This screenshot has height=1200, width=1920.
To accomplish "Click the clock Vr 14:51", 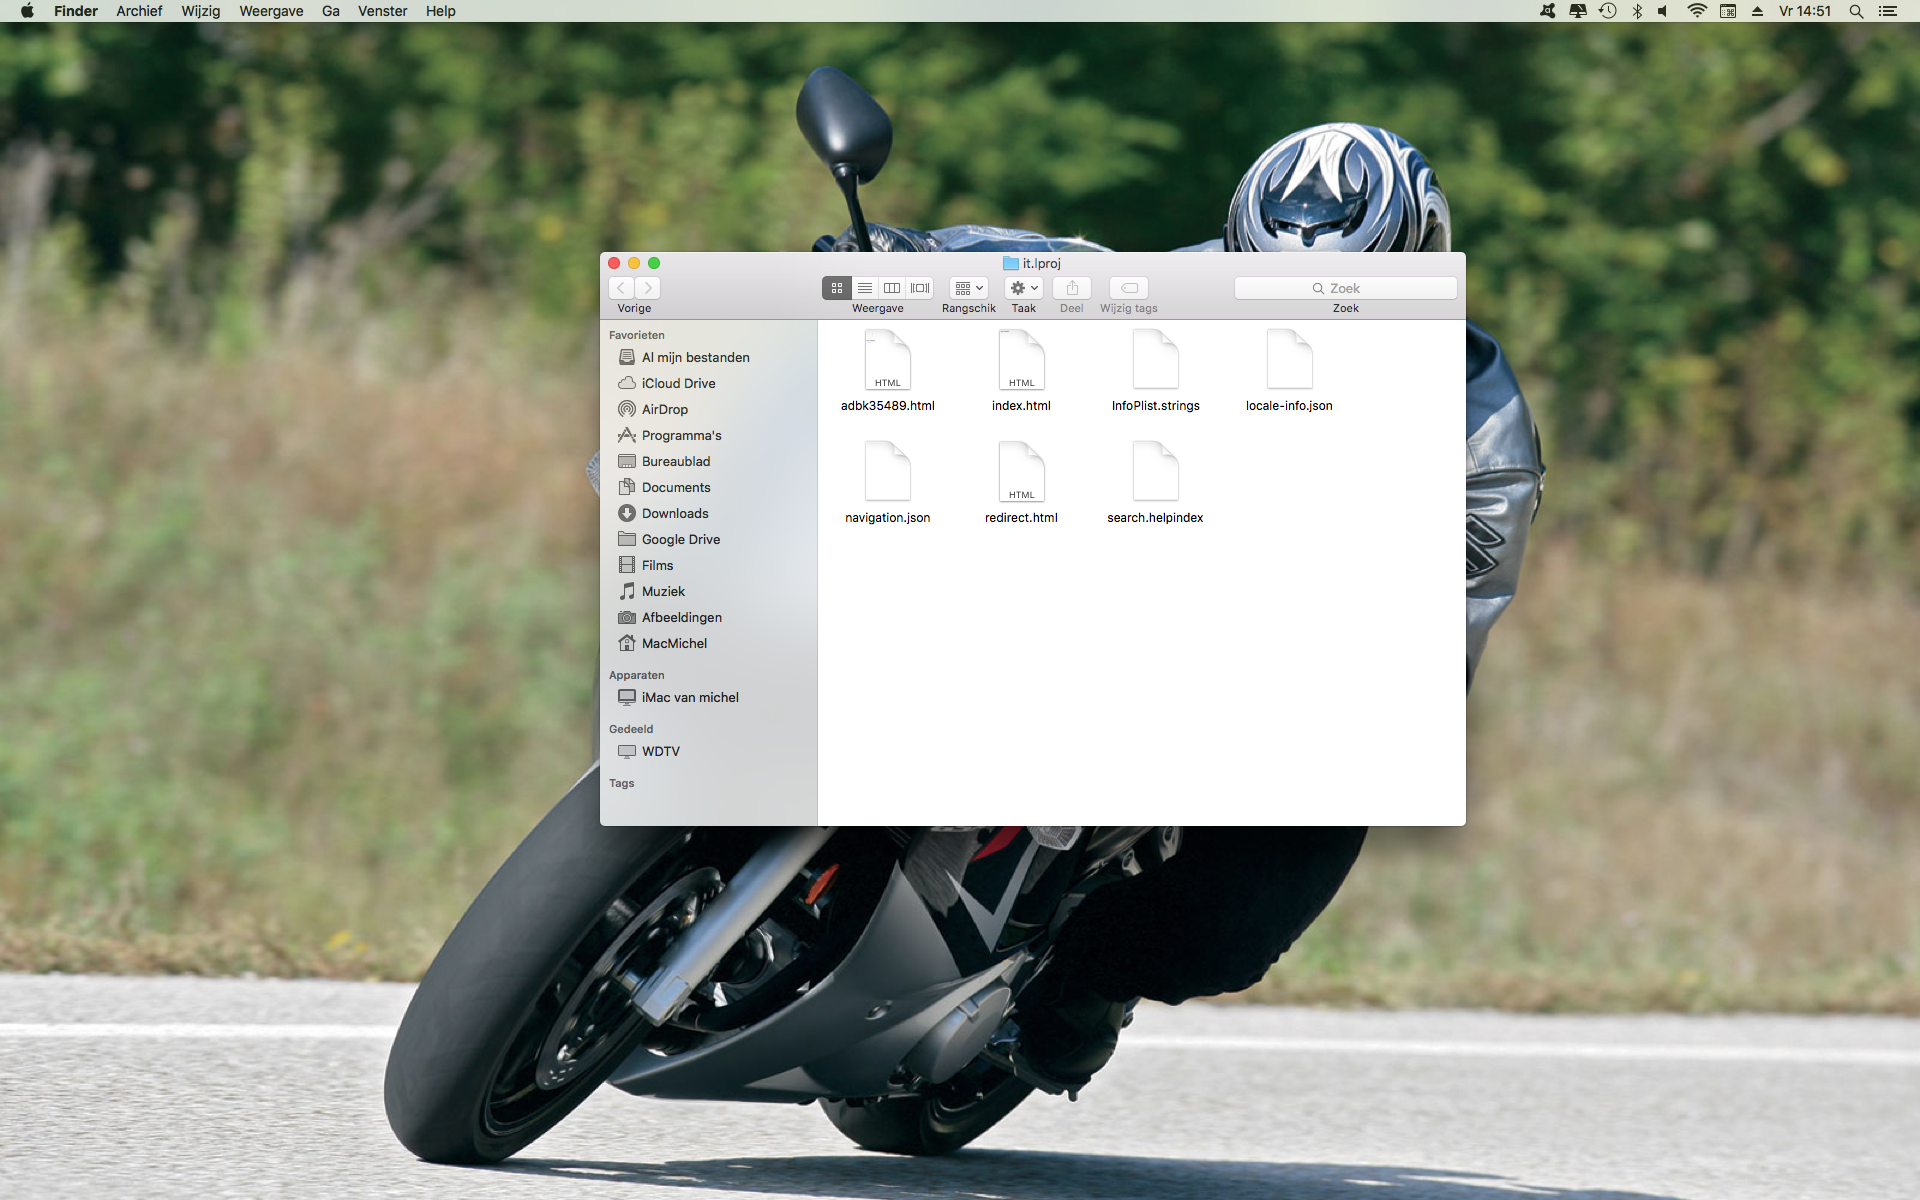I will tap(1805, 11).
